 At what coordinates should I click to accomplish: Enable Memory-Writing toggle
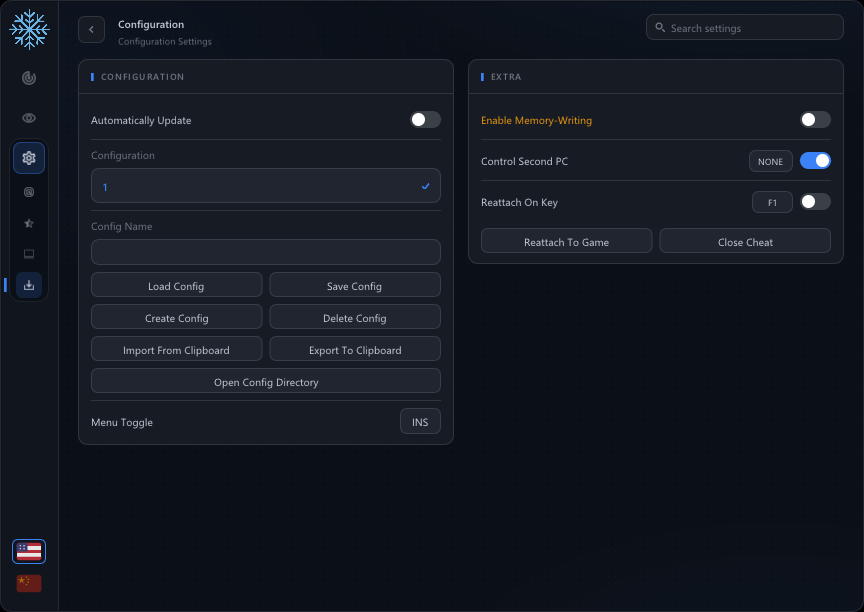(x=815, y=120)
